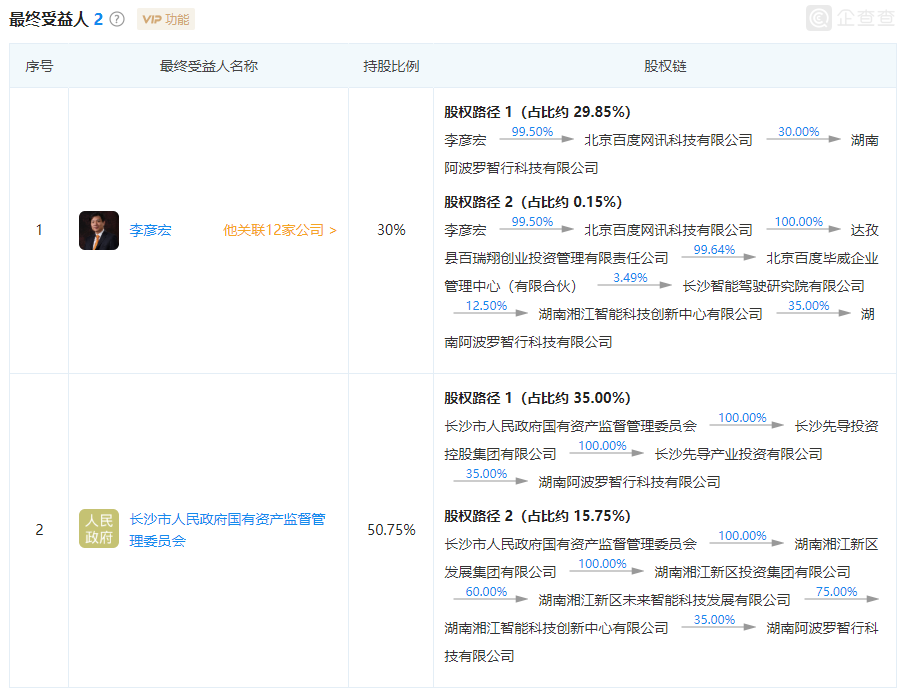
Task: Click the 75.00% stake percentage label
Action: tap(837, 592)
